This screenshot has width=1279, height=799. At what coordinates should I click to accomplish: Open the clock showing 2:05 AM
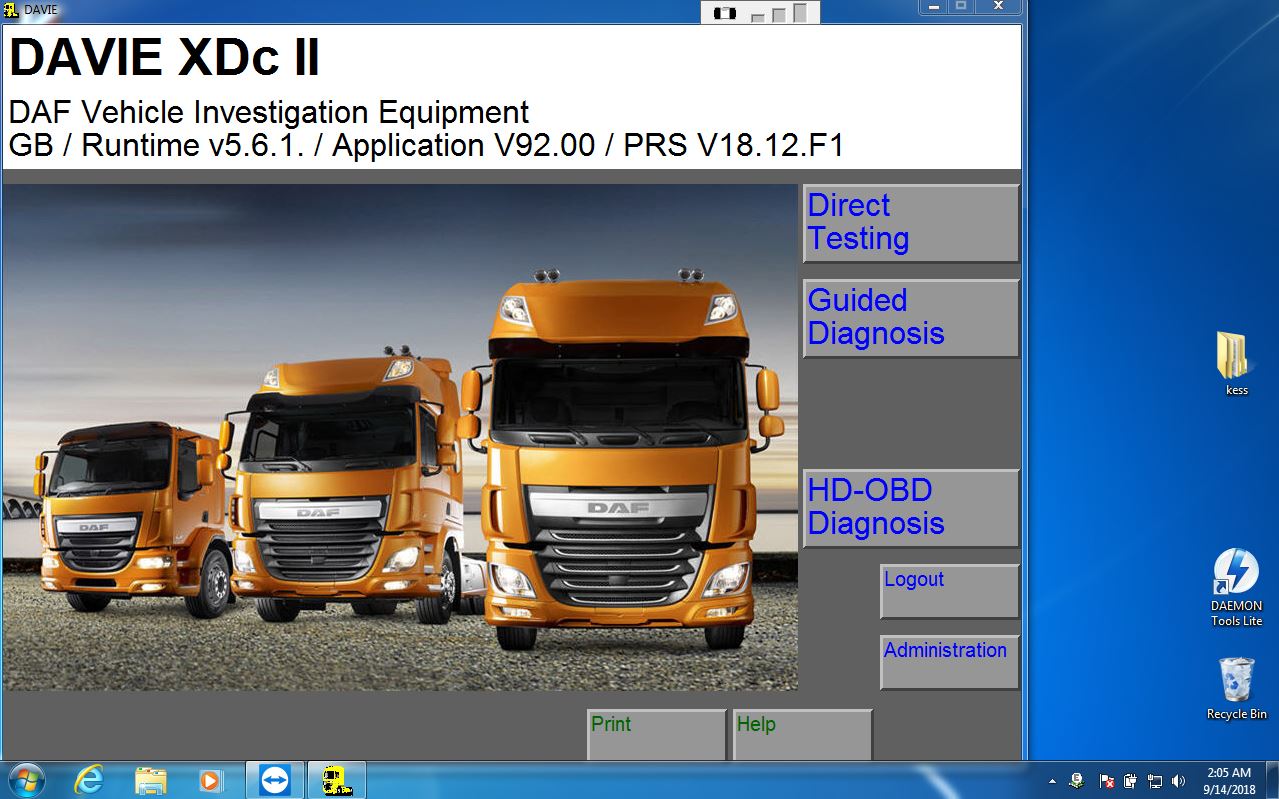tap(1229, 781)
